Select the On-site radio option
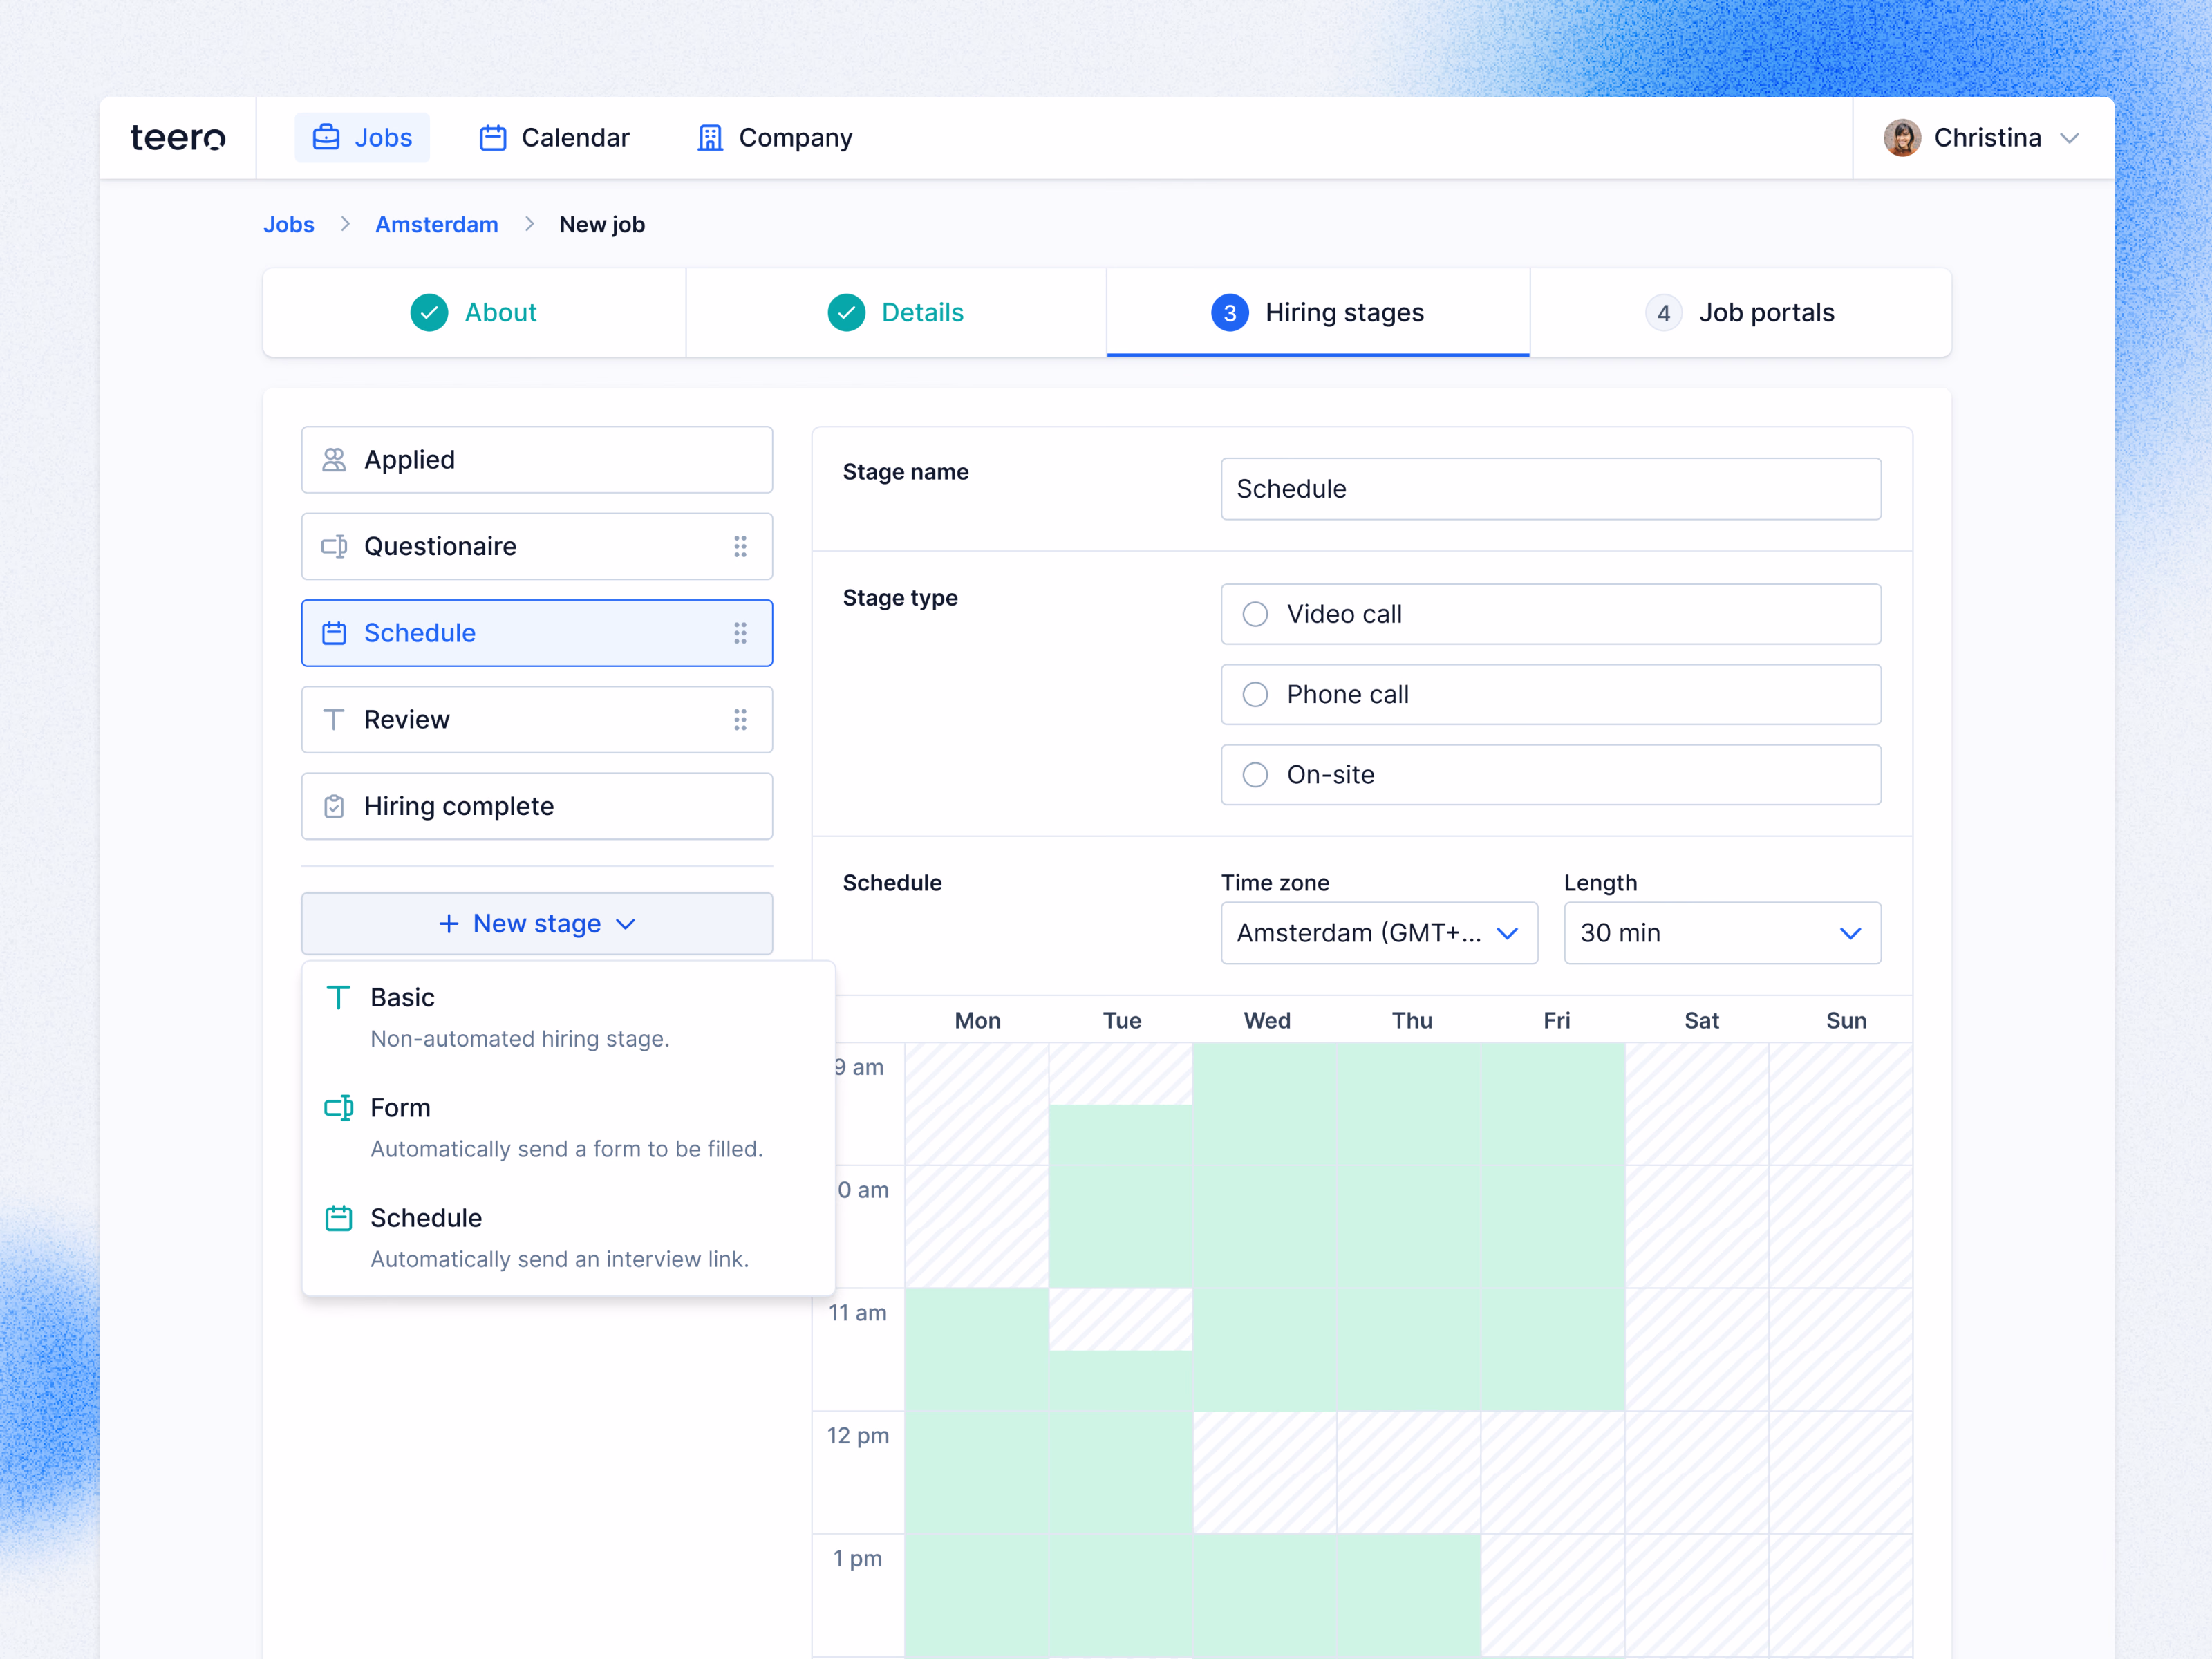 tap(1551, 775)
